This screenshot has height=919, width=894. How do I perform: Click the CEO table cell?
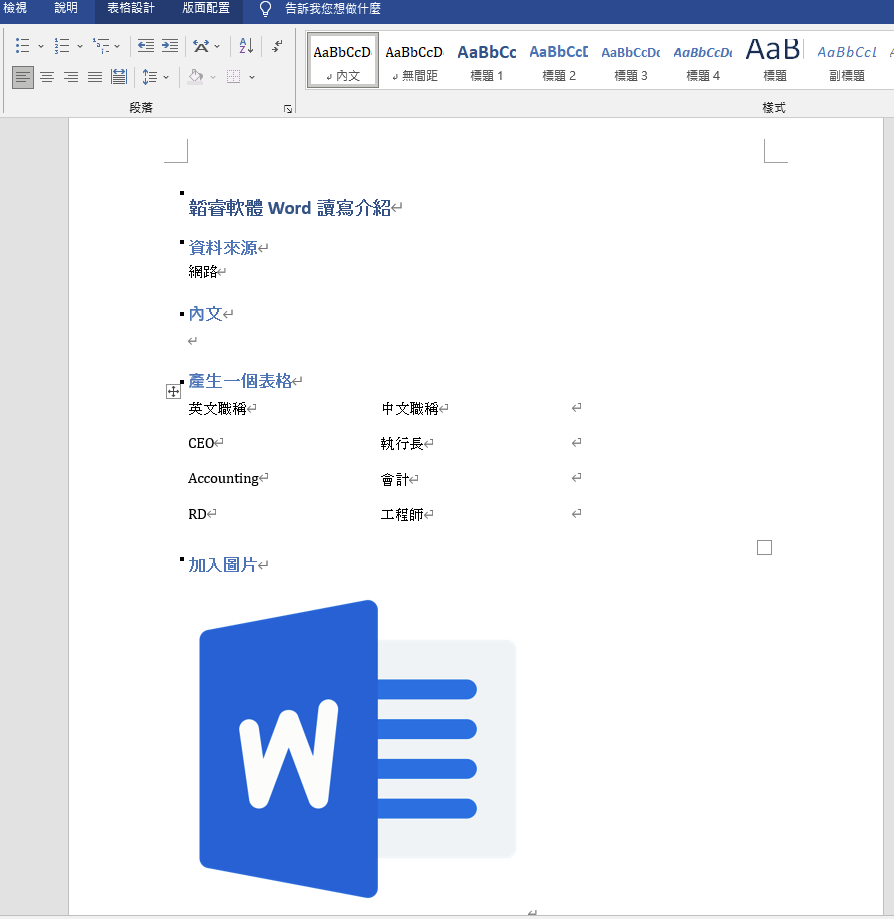[201, 443]
